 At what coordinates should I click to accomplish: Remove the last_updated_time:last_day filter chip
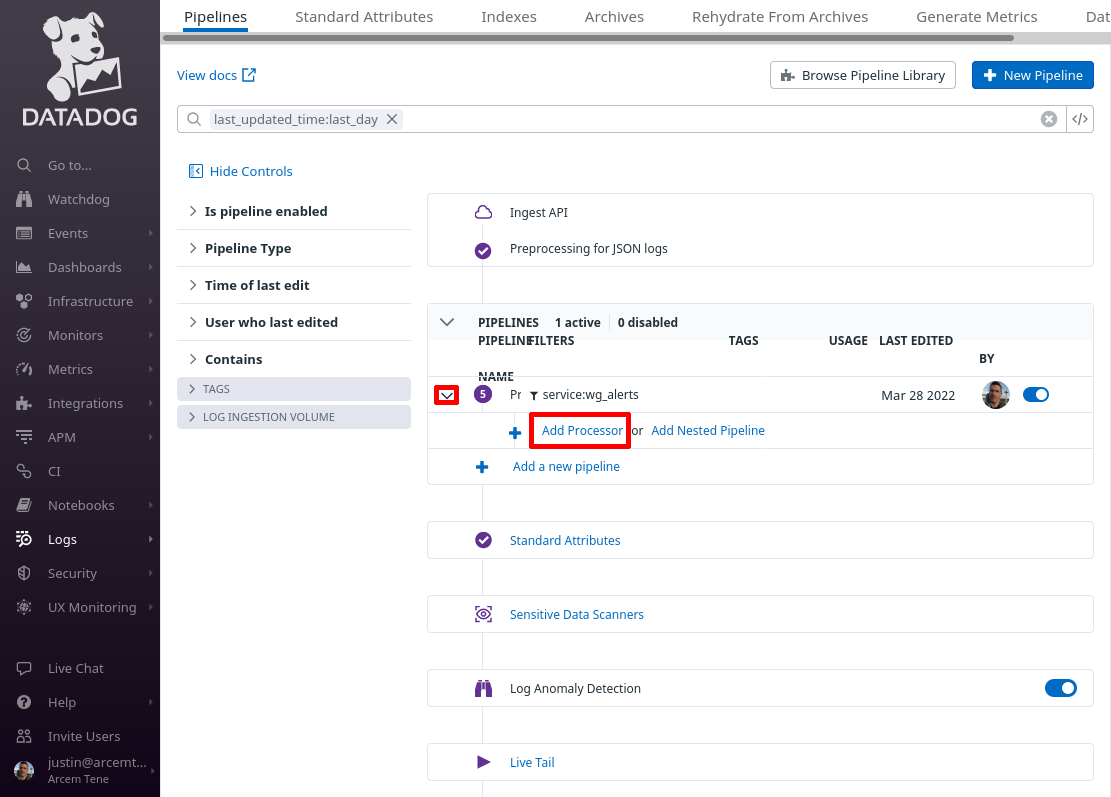[x=392, y=119]
